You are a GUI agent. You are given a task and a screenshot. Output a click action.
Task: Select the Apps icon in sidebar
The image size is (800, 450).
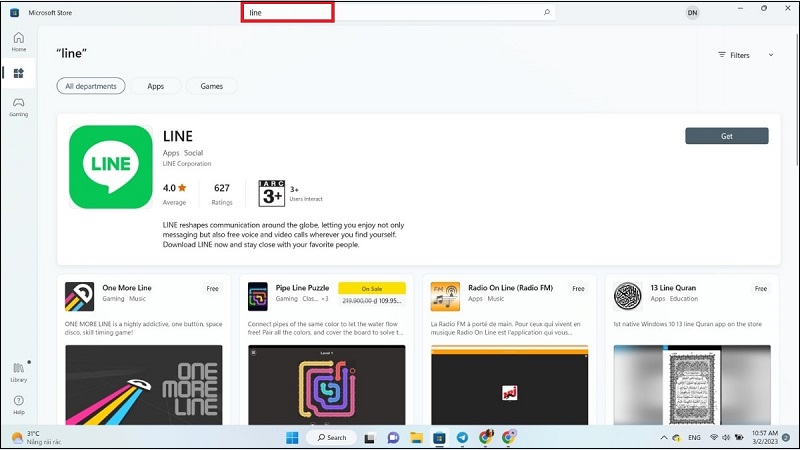(18, 73)
